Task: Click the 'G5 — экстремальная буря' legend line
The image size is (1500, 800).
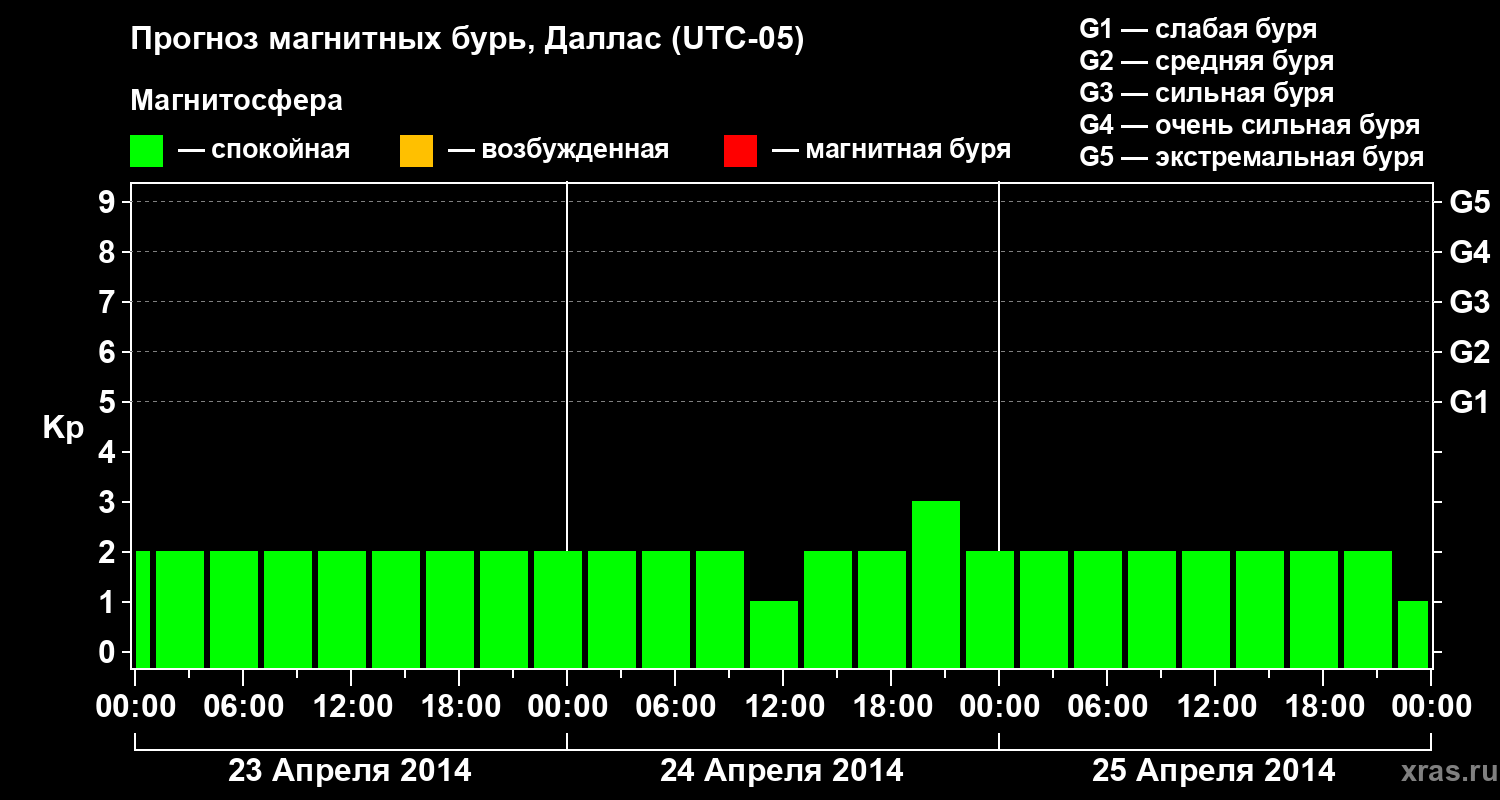Action: point(1252,157)
